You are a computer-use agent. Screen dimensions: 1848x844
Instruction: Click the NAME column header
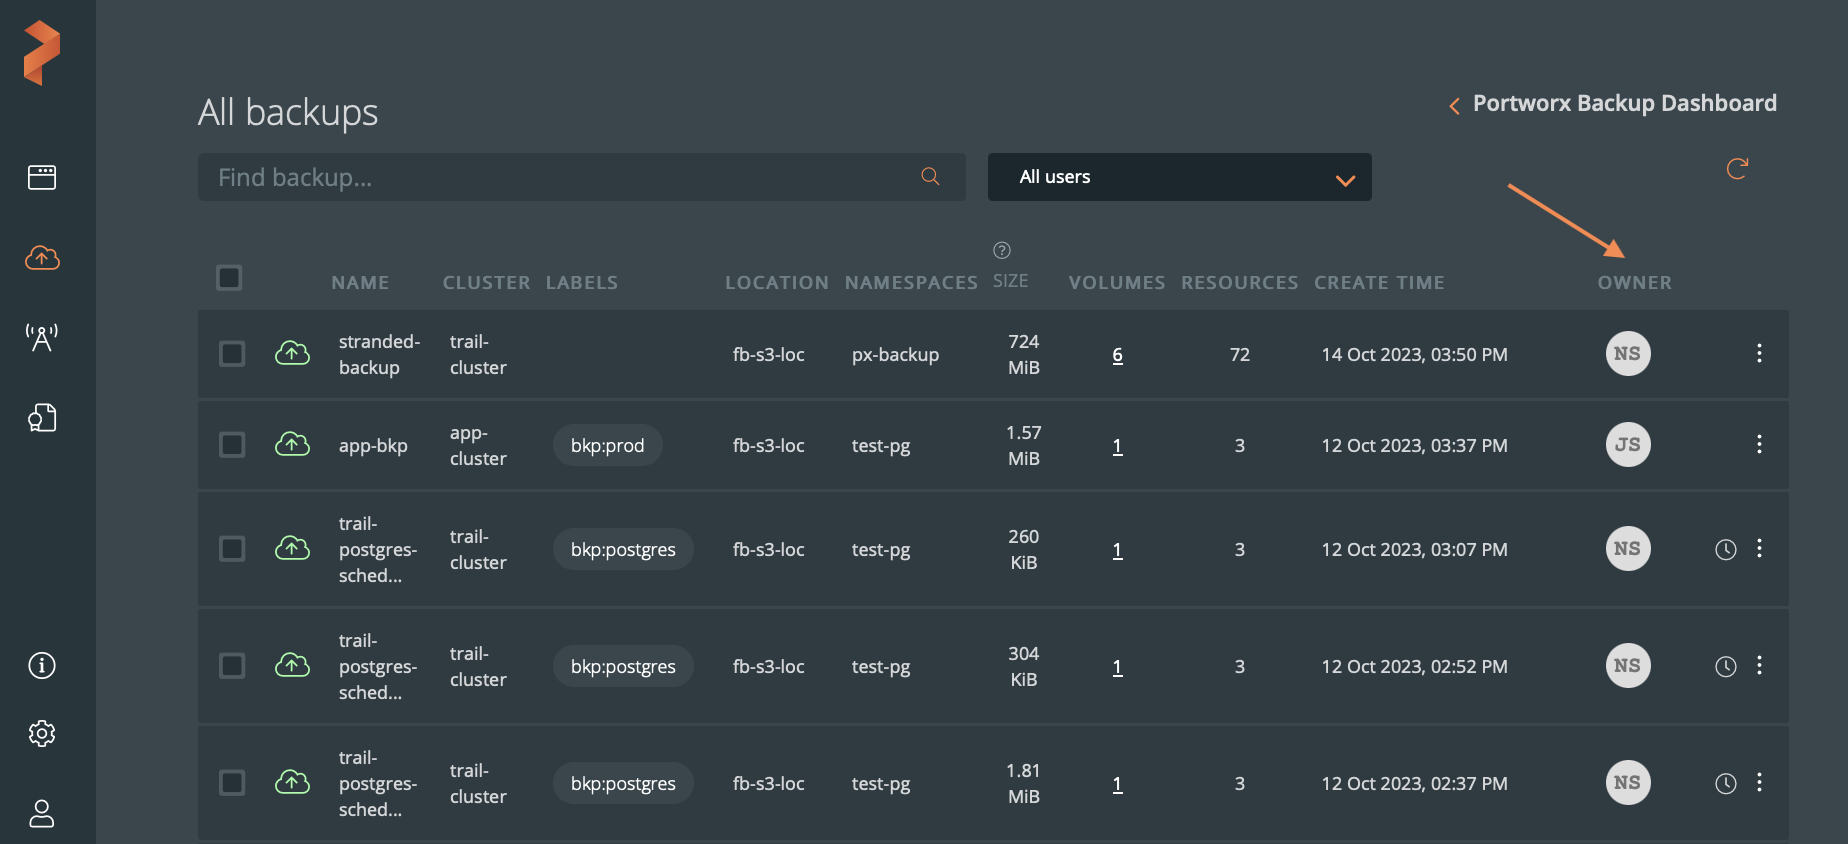[x=360, y=283]
